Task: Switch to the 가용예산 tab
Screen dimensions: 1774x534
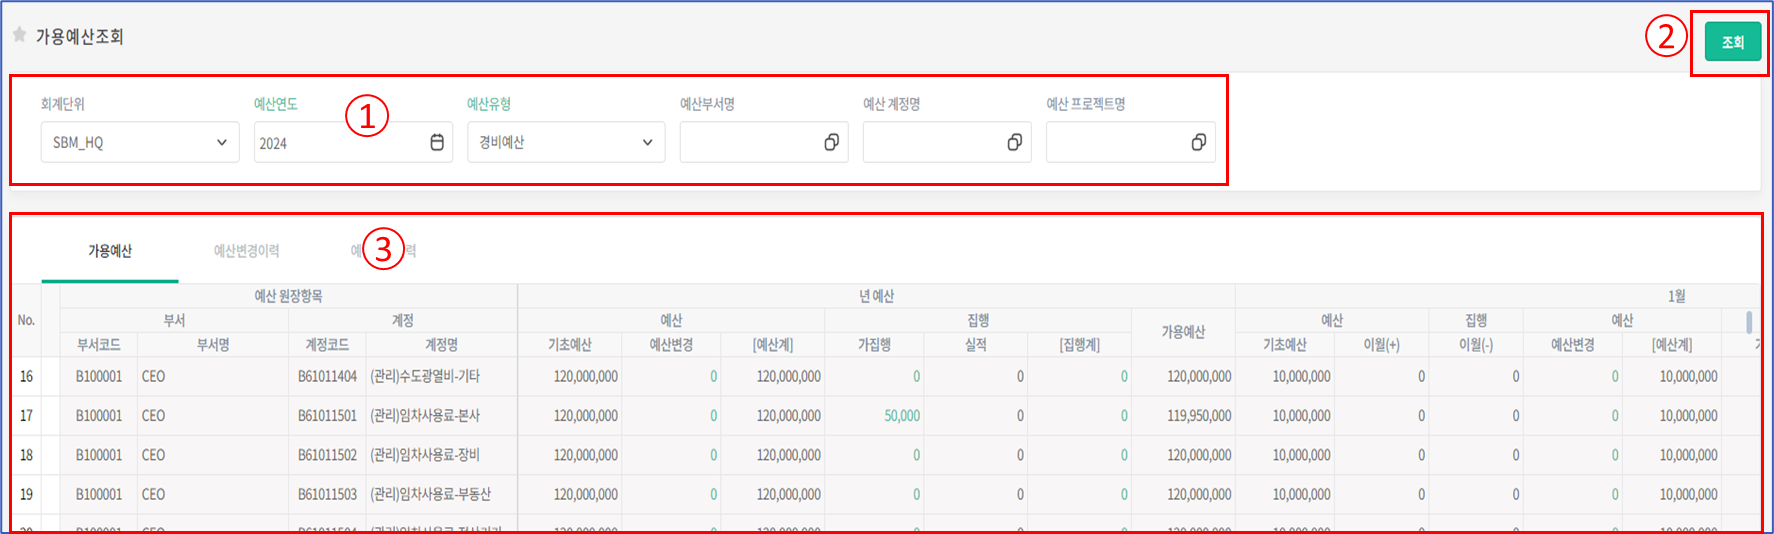Action: click(x=110, y=251)
